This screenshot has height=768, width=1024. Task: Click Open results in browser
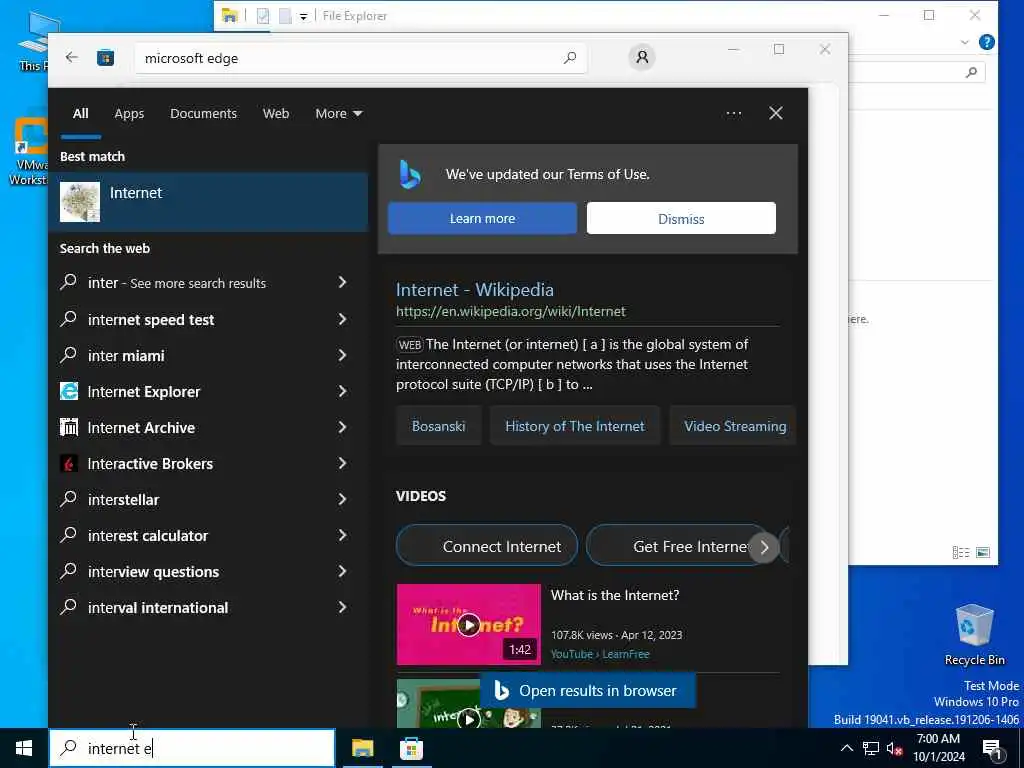click(x=588, y=690)
